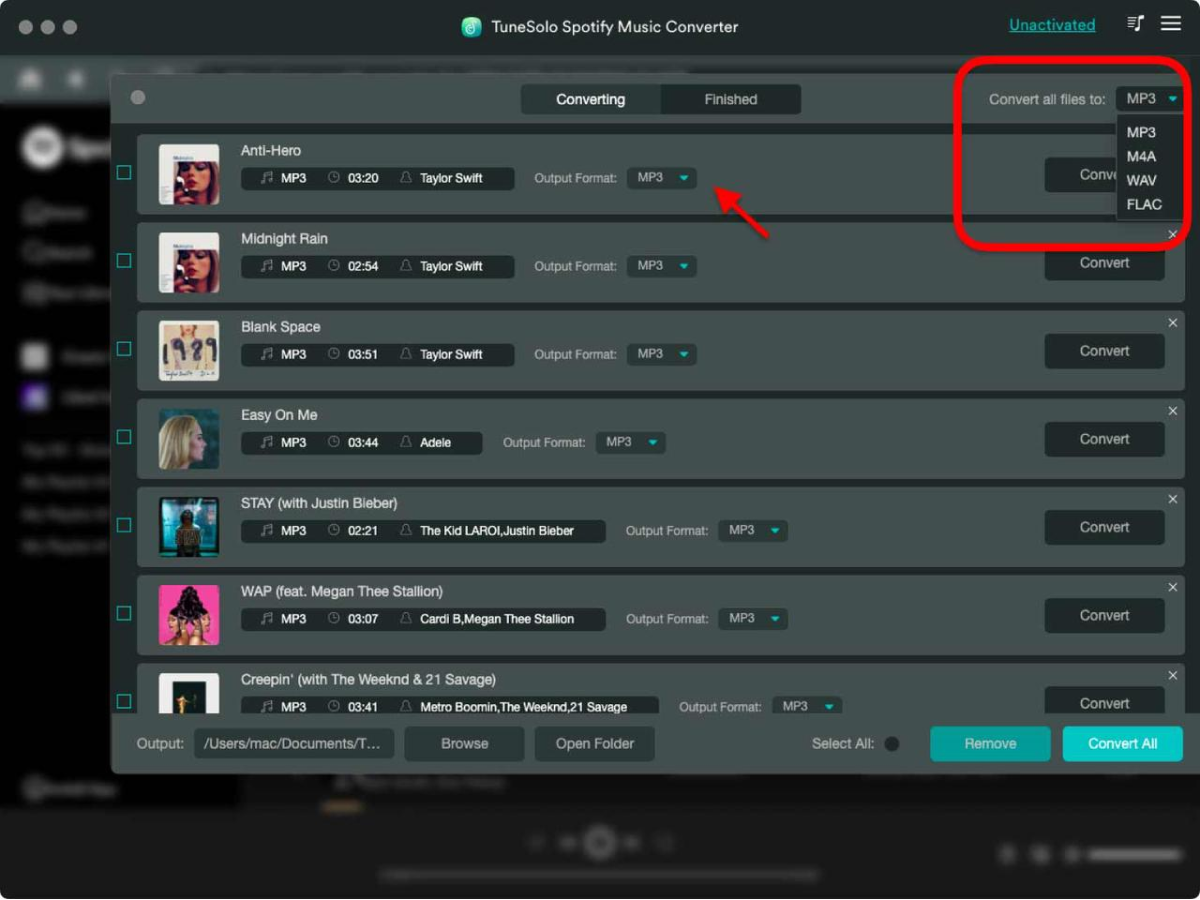Remove Easy On Me with its X icon

pos(1173,411)
